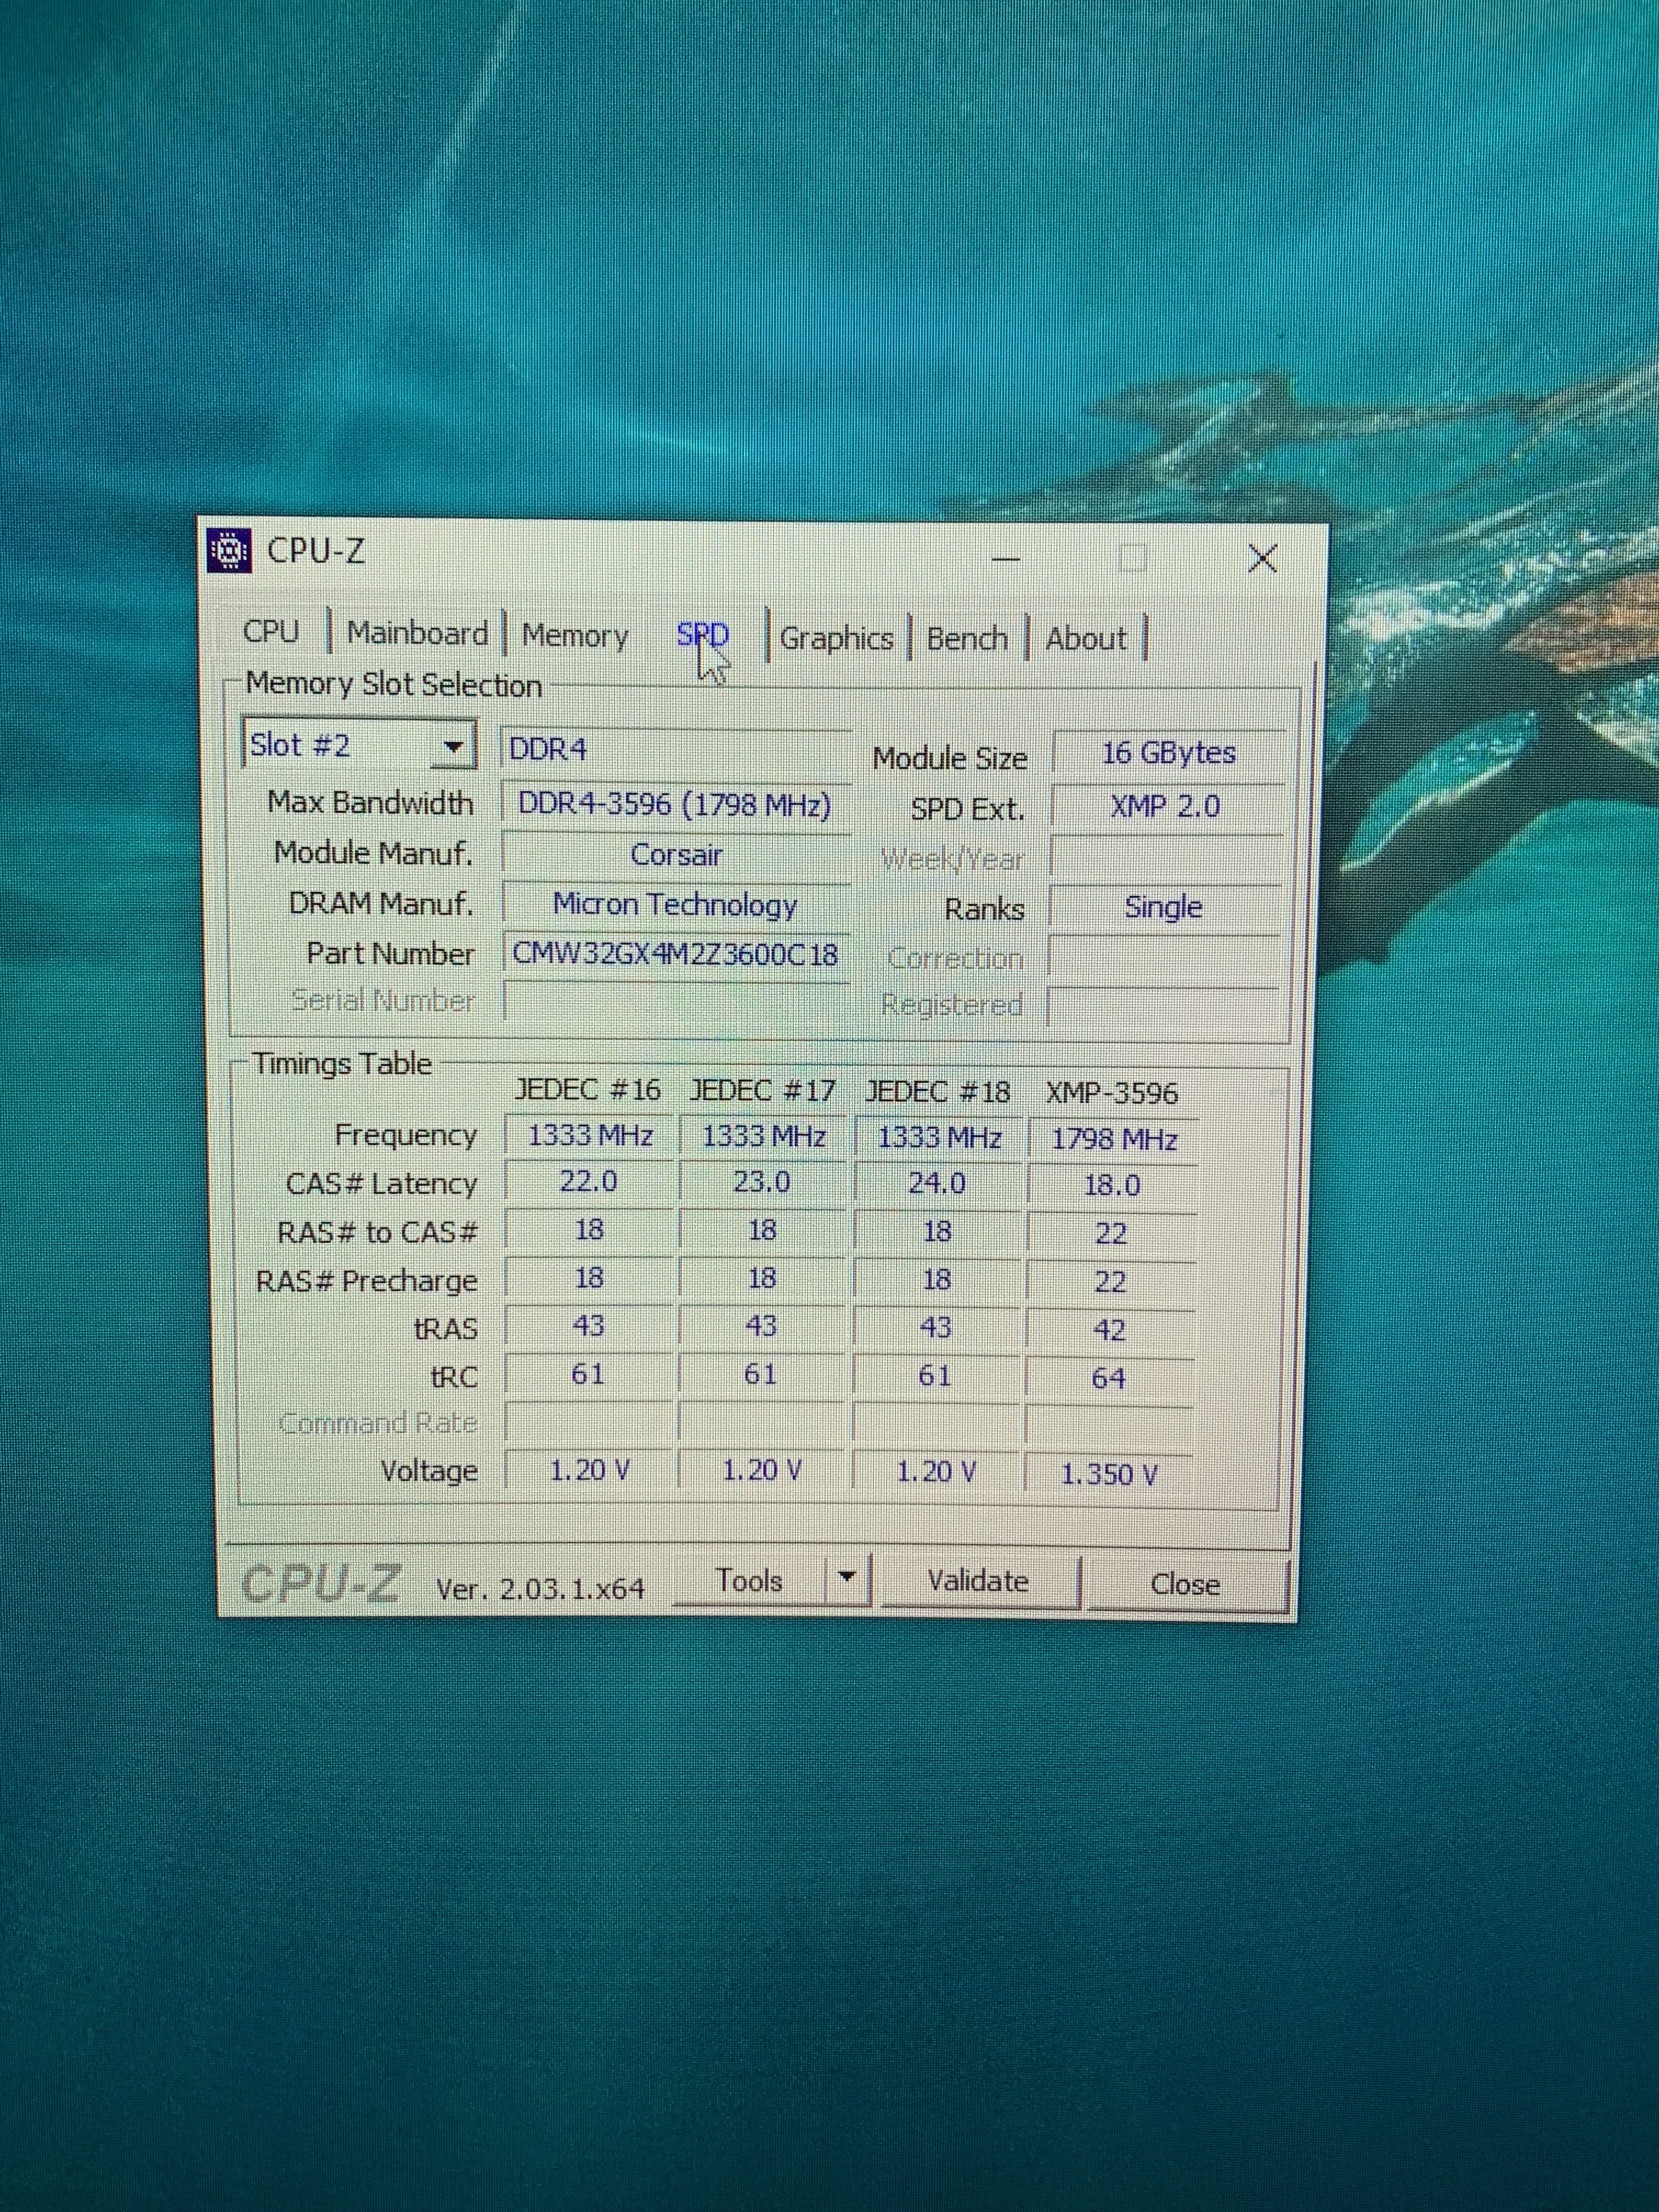The width and height of the screenshot is (1659, 2212).
Task: Open the Bench tab
Action: click(x=966, y=638)
